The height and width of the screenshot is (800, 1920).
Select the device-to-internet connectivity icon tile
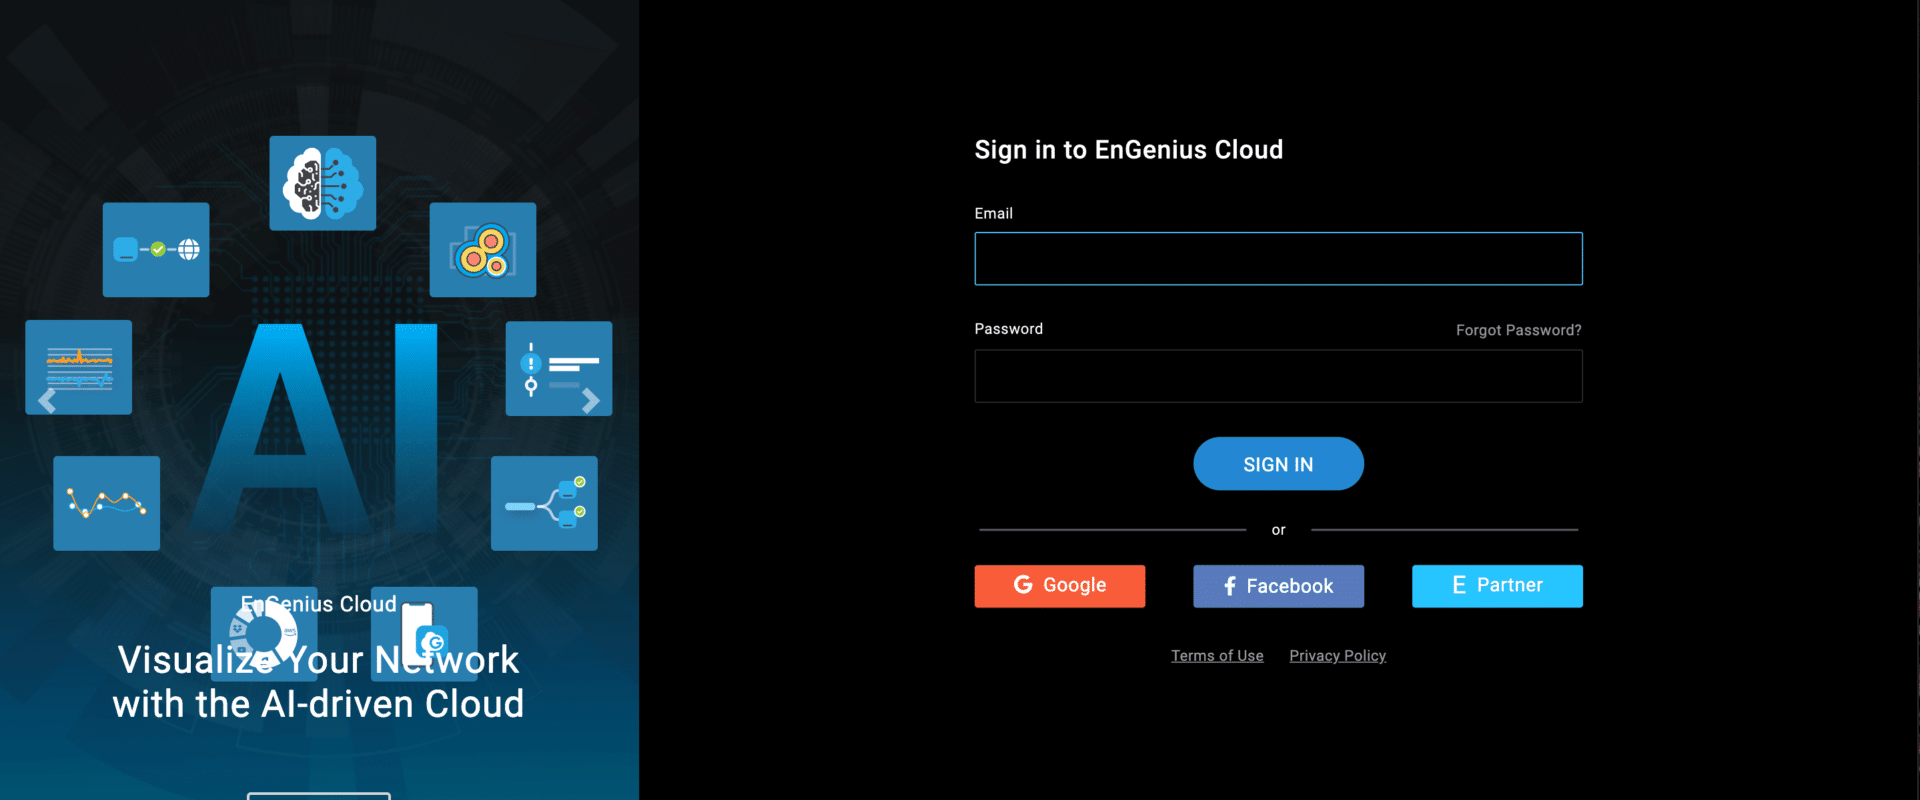pos(156,250)
